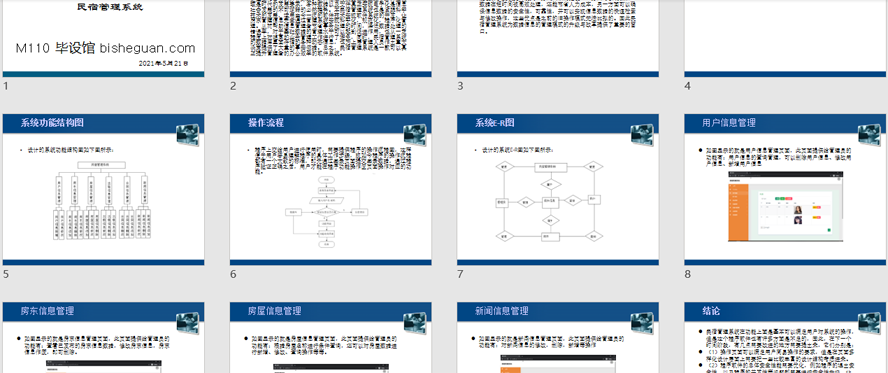Select the blank slide 4 thumbnail
The height and width of the screenshot is (373, 888).
pyautogui.click(x=785, y=38)
